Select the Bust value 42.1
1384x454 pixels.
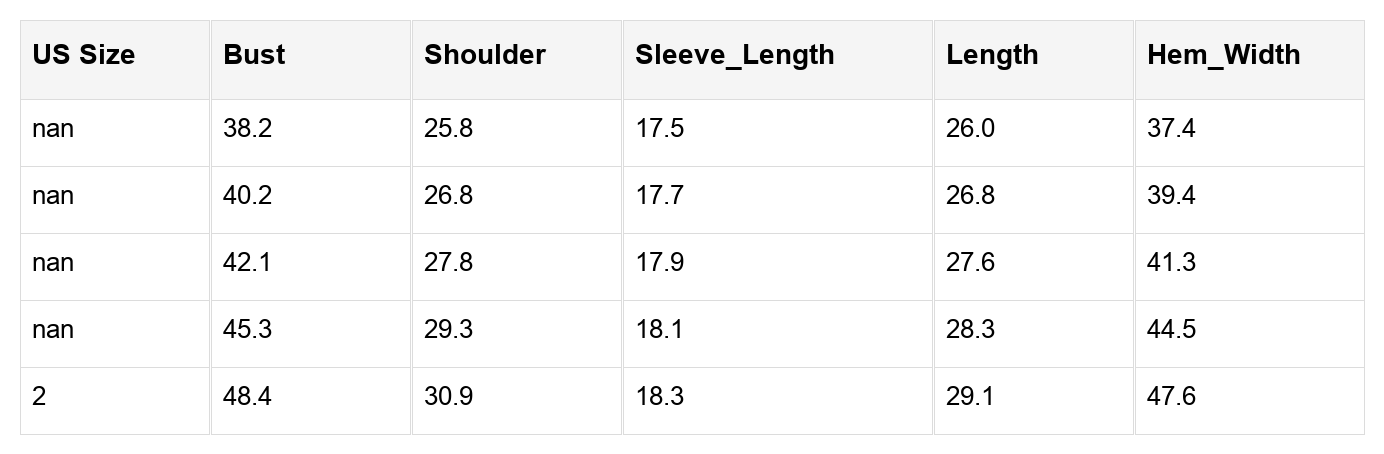tap(247, 263)
